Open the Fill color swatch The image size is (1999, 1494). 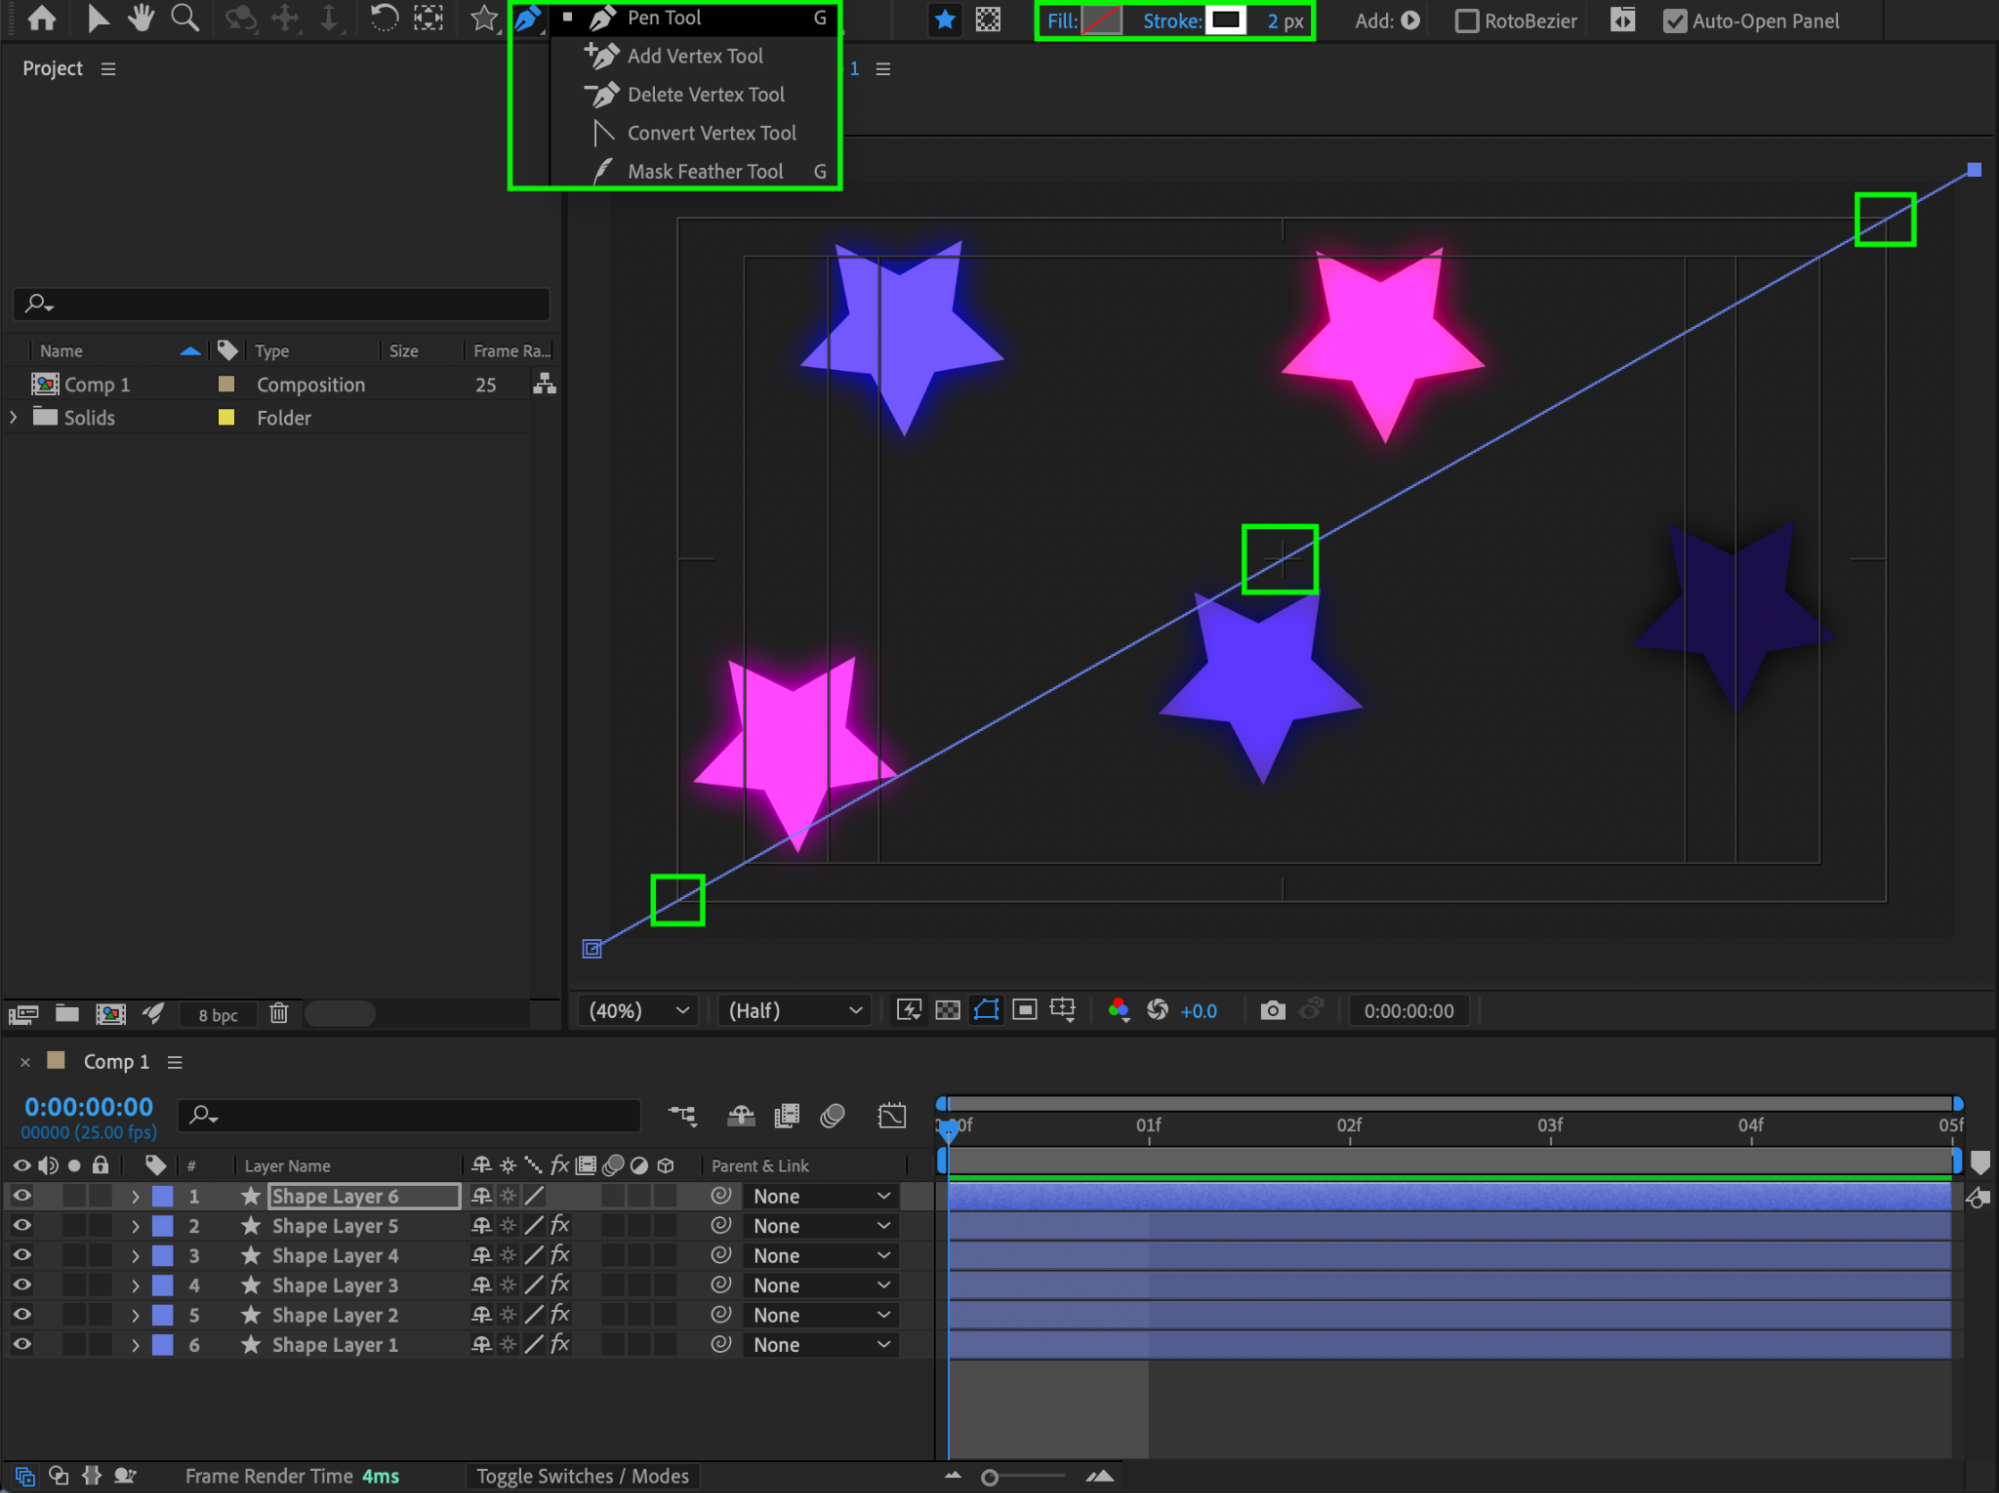coord(1102,21)
